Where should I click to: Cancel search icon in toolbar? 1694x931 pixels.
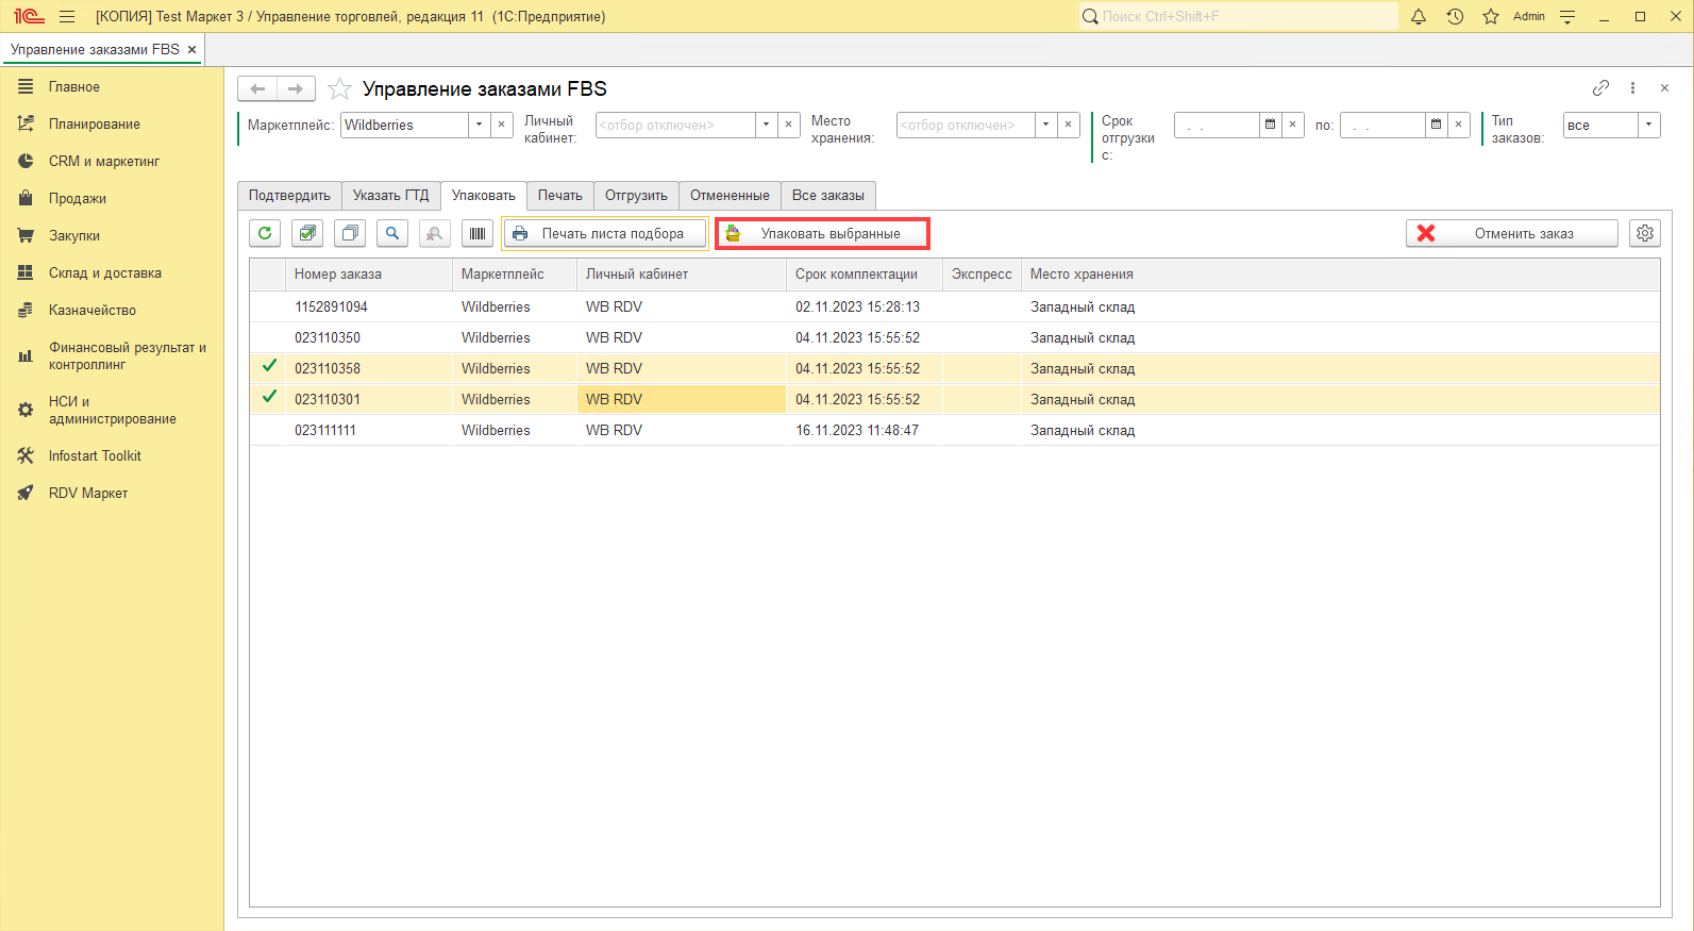(435, 233)
